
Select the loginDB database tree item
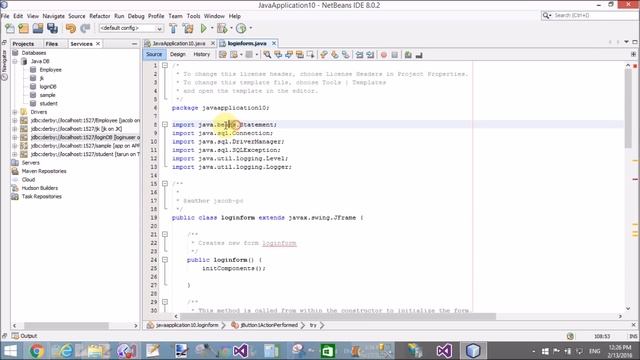[48, 87]
